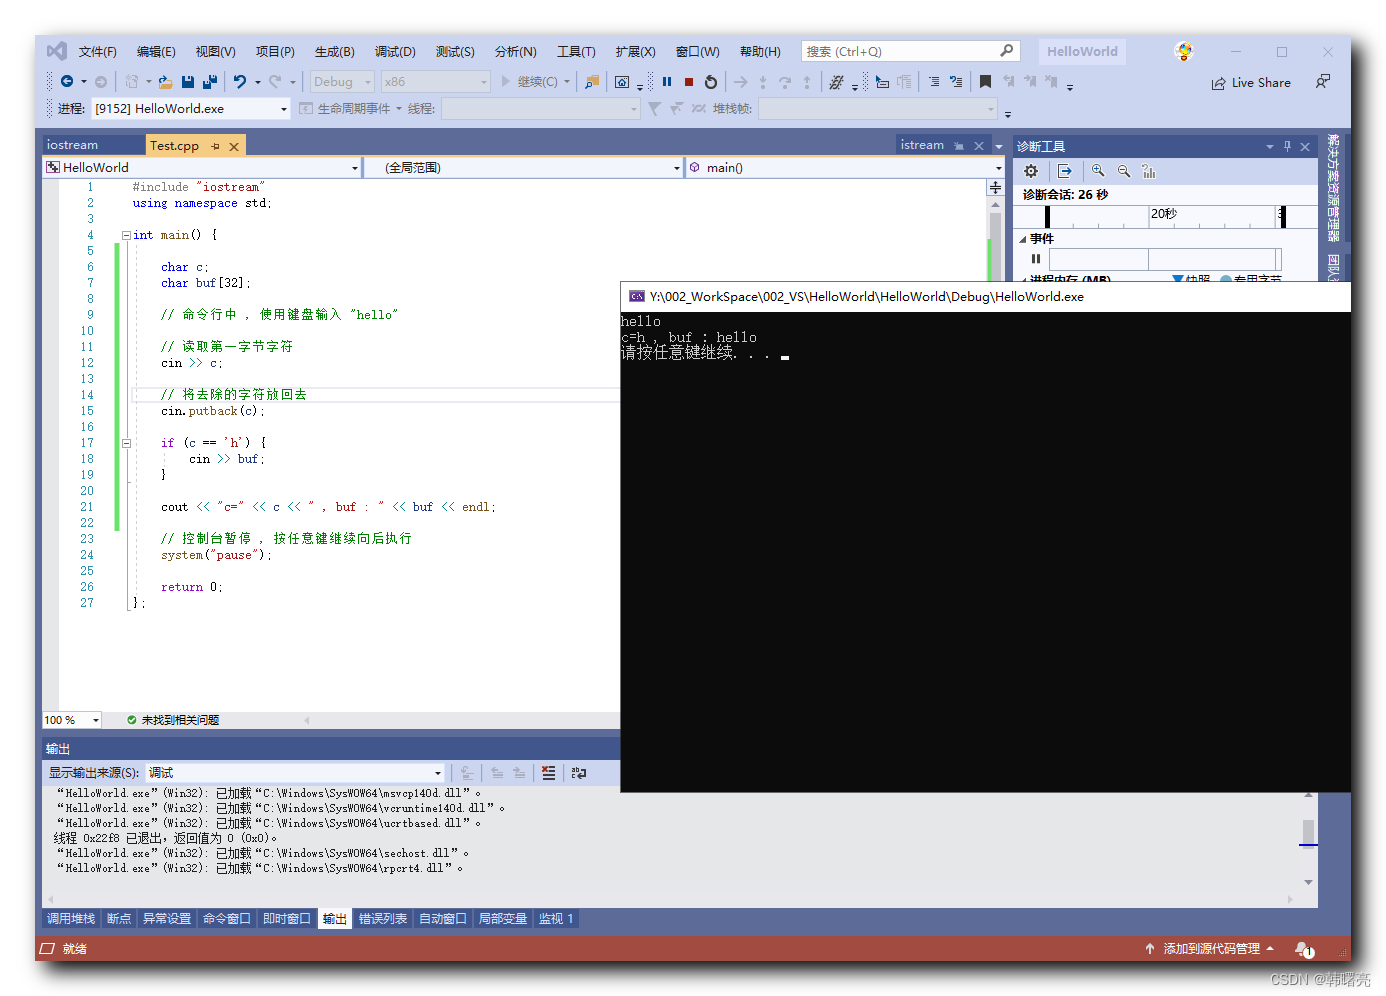This screenshot has width=1386, height=996.
Task: Pause the events track in diagnostic tools
Action: pos(1036,258)
